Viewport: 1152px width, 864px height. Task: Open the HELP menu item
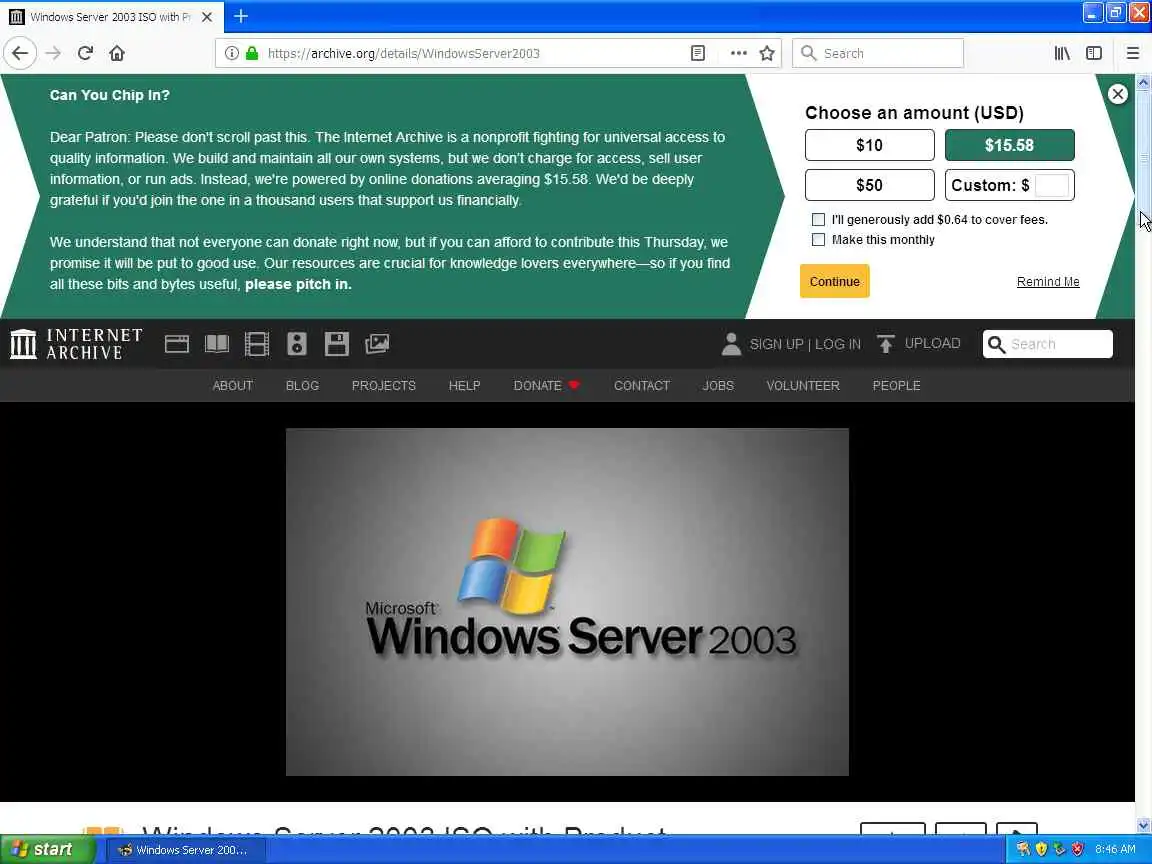click(464, 386)
